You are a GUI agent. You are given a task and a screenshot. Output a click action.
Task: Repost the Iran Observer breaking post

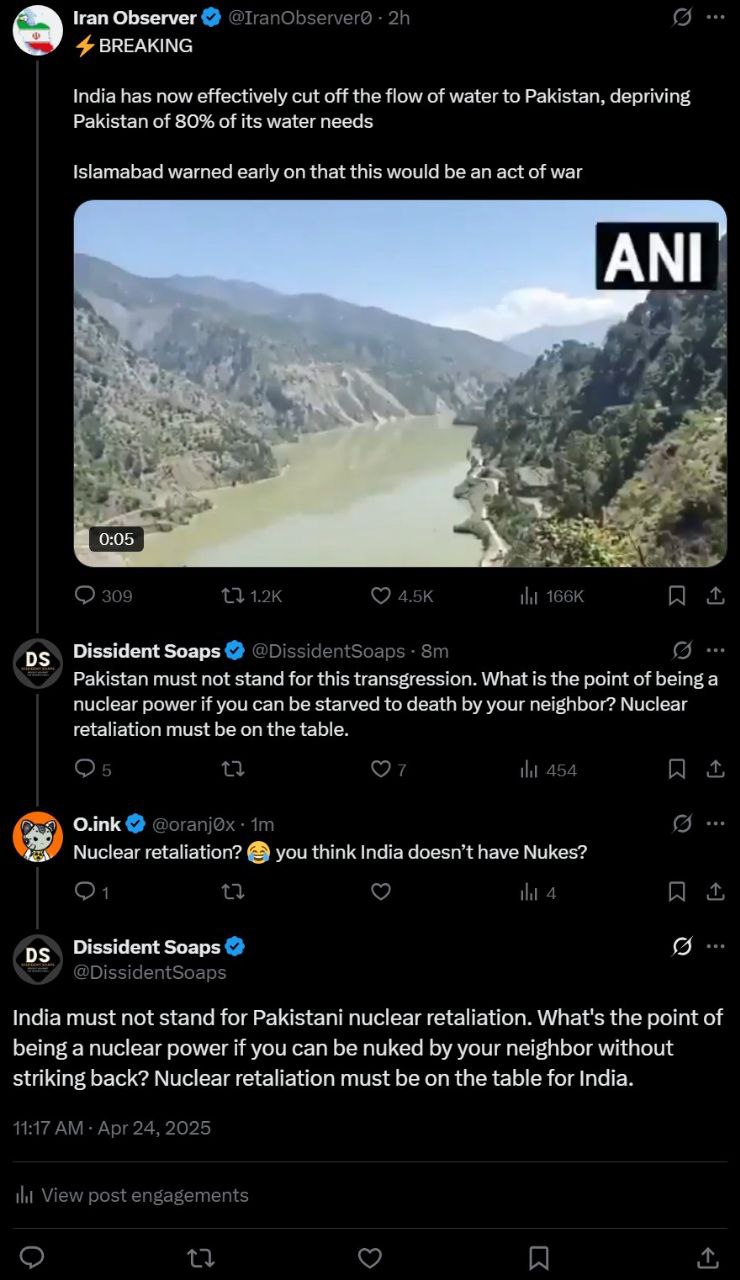pos(251,596)
